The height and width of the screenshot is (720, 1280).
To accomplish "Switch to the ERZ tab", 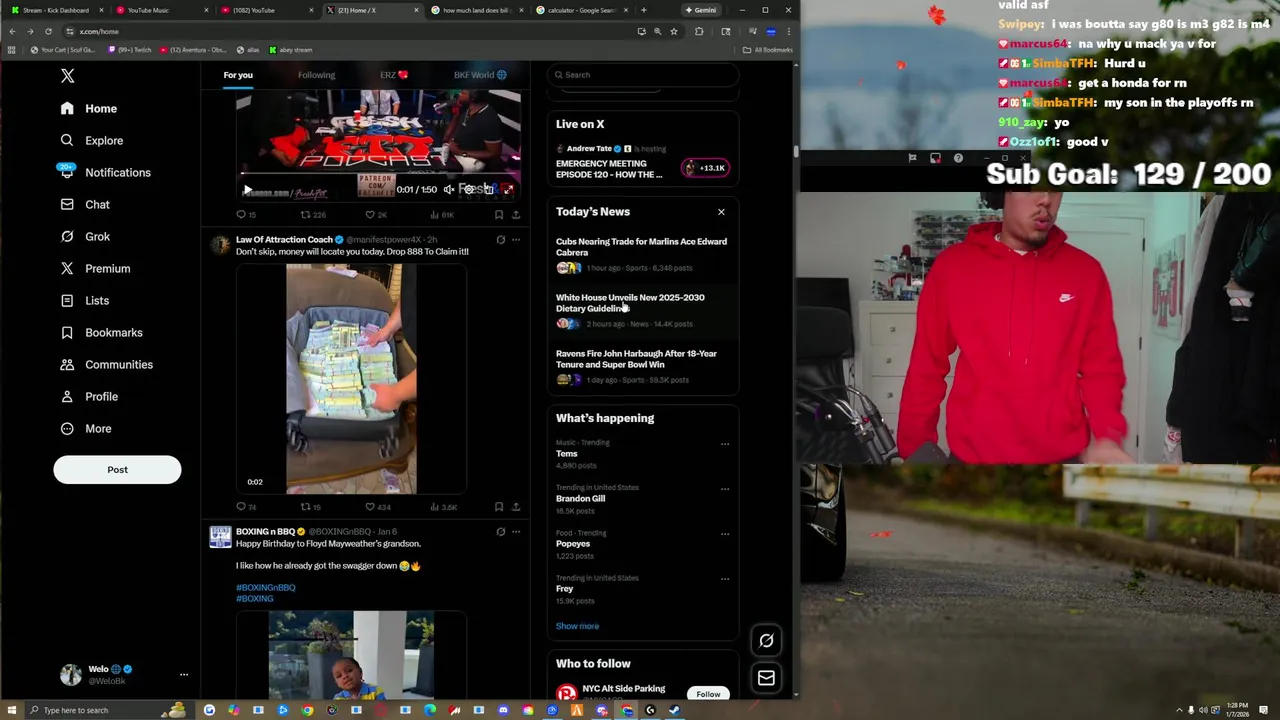I will [x=394, y=75].
